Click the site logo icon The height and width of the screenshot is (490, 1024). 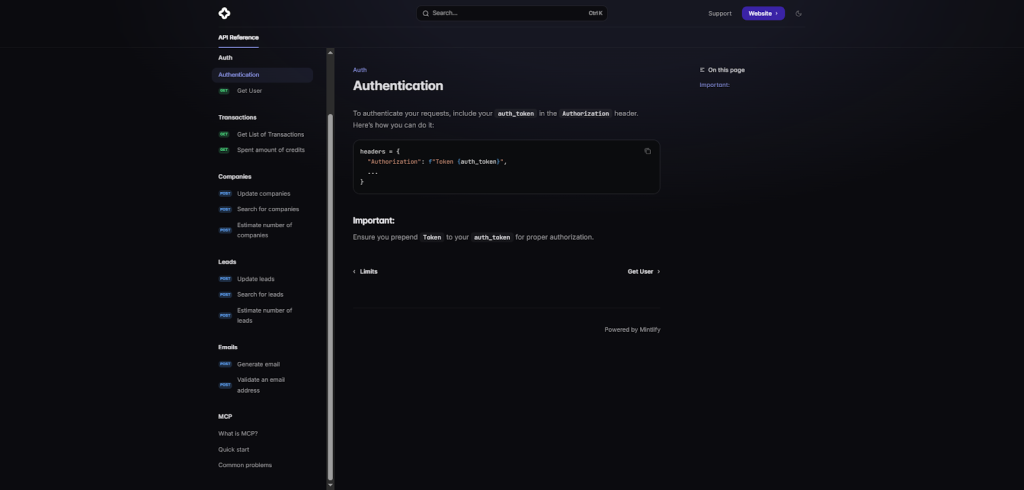click(224, 13)
